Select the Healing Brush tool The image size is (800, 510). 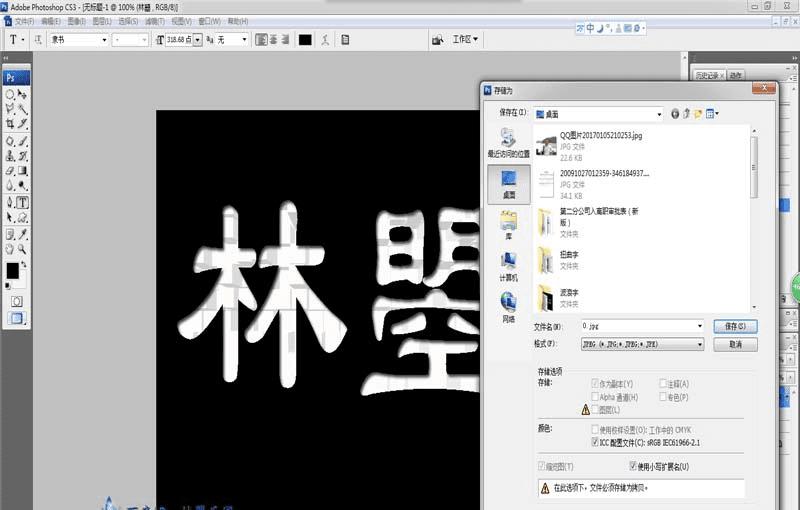[x=10, y=141]
